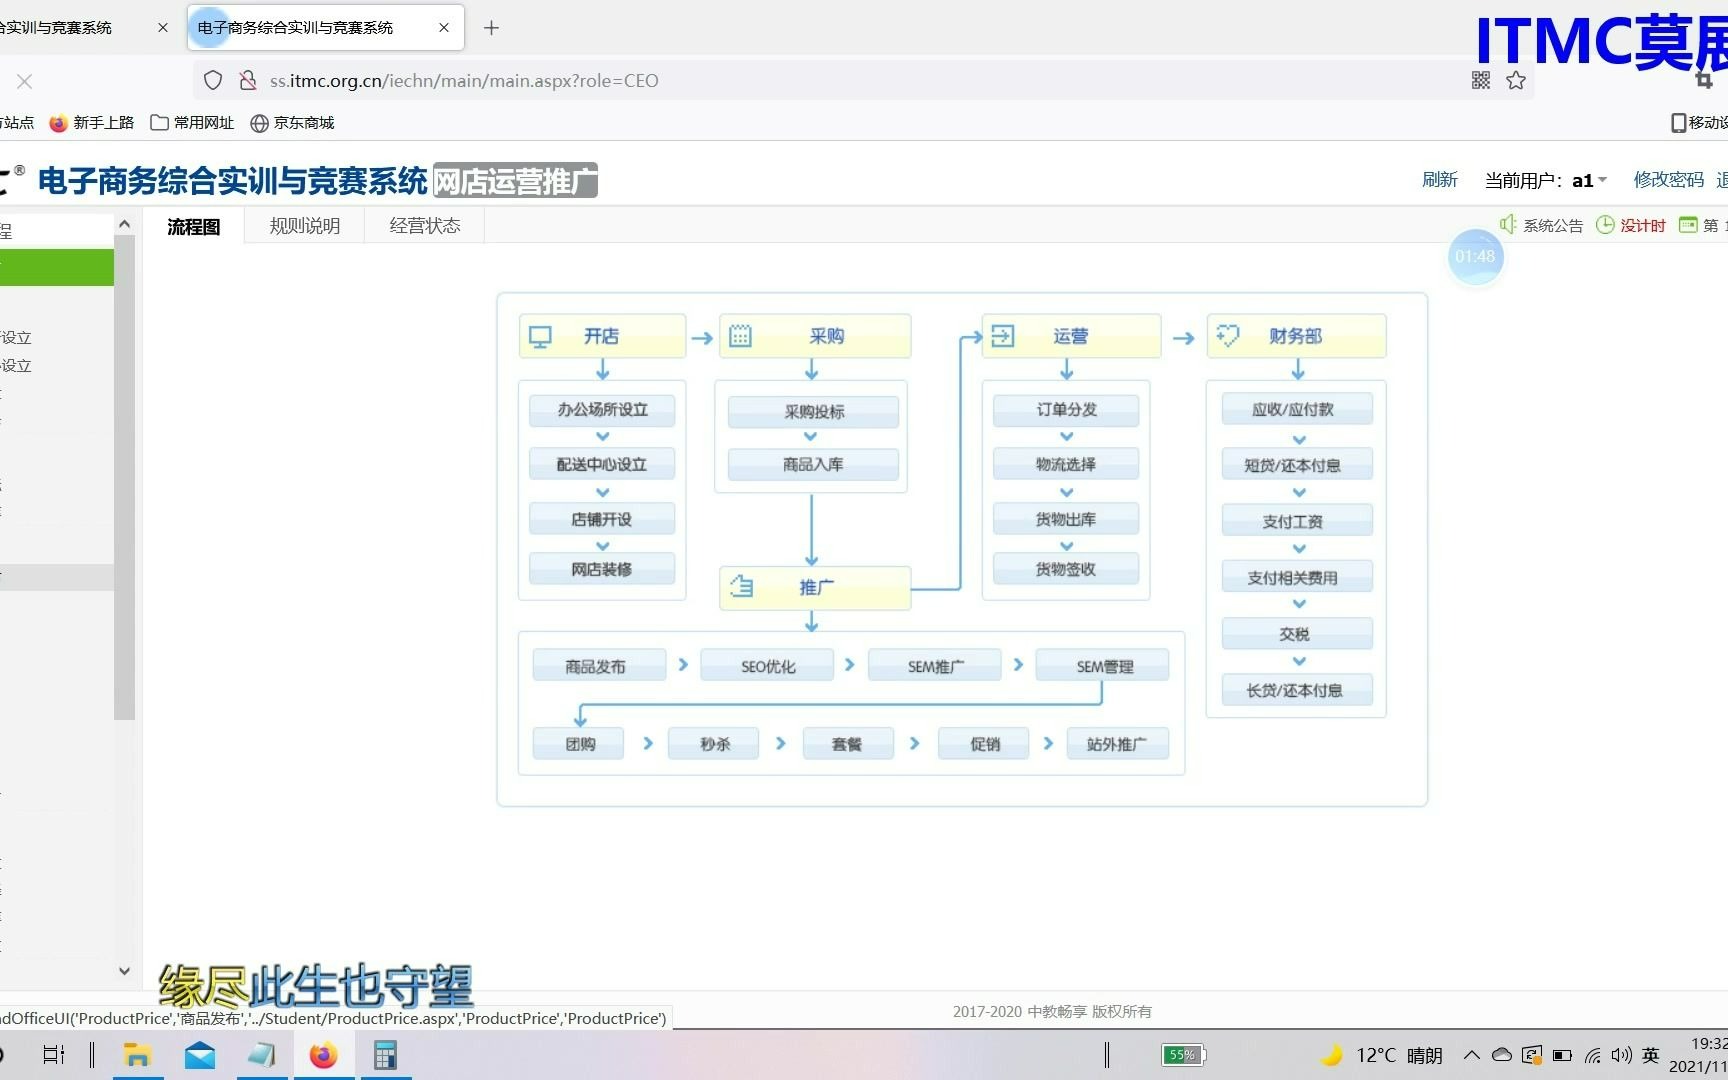Click the 开店 monitor icon in the flowchart
Screen dimensions: 1728x1080
coord(540,336)
